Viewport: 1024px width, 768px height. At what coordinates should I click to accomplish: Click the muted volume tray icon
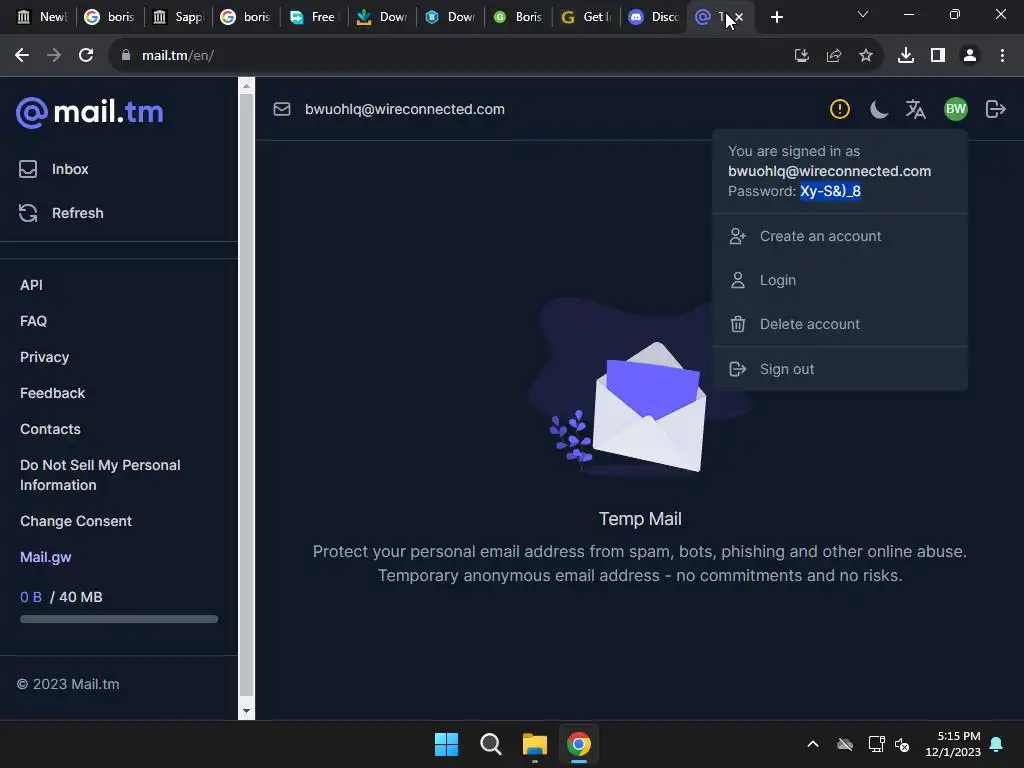coord(903,744)
